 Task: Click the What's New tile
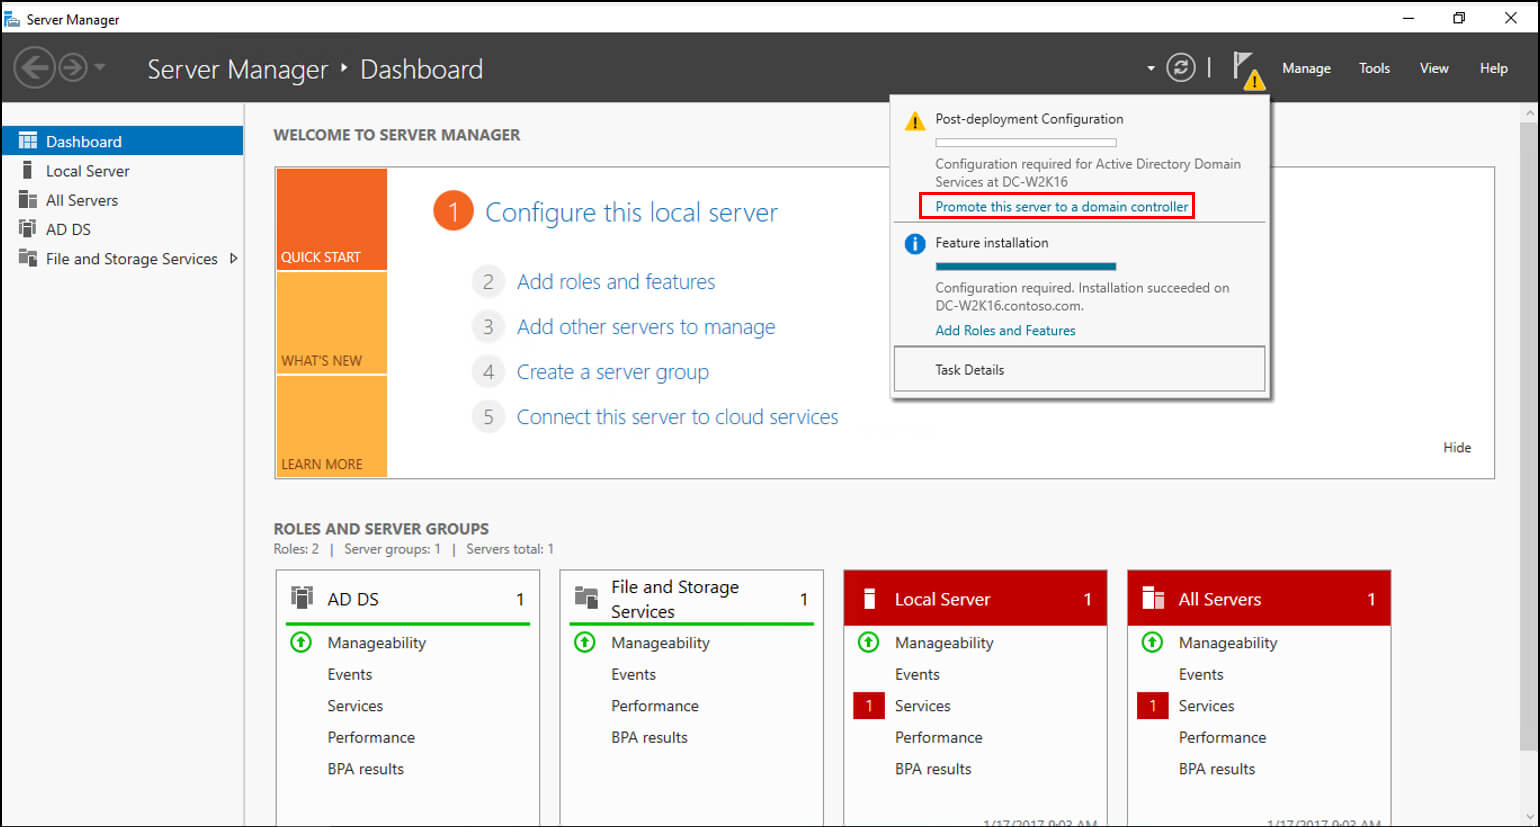click(x=332, y=322)
